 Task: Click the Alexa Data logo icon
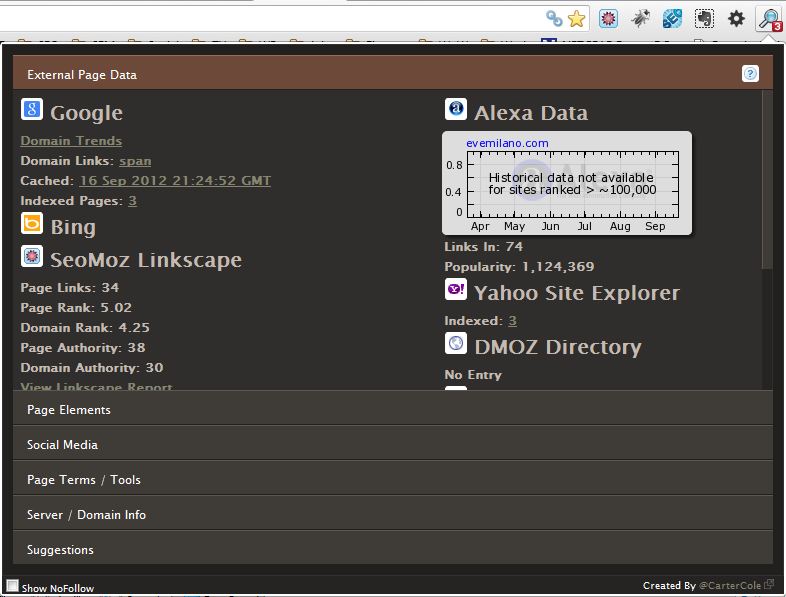(x=456, y=109)
